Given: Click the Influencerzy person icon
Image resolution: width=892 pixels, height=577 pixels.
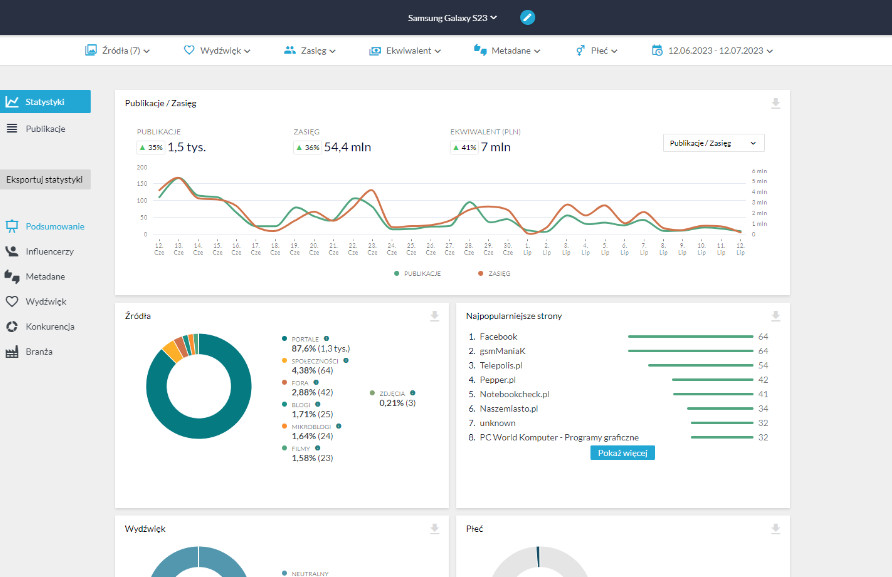Looking at the screenshot, I should tap(12, 251).
